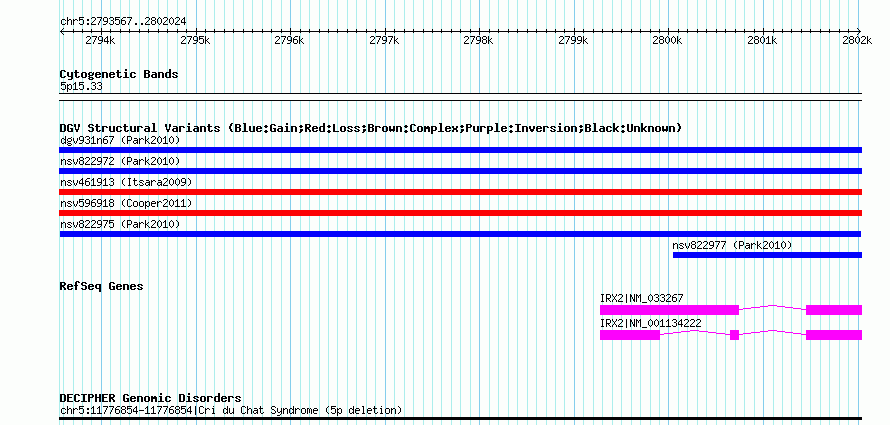Screen dimensions: 890x425
Task: Open the Cri du Chat Syndrome entry label
Action: click(231, 410)
